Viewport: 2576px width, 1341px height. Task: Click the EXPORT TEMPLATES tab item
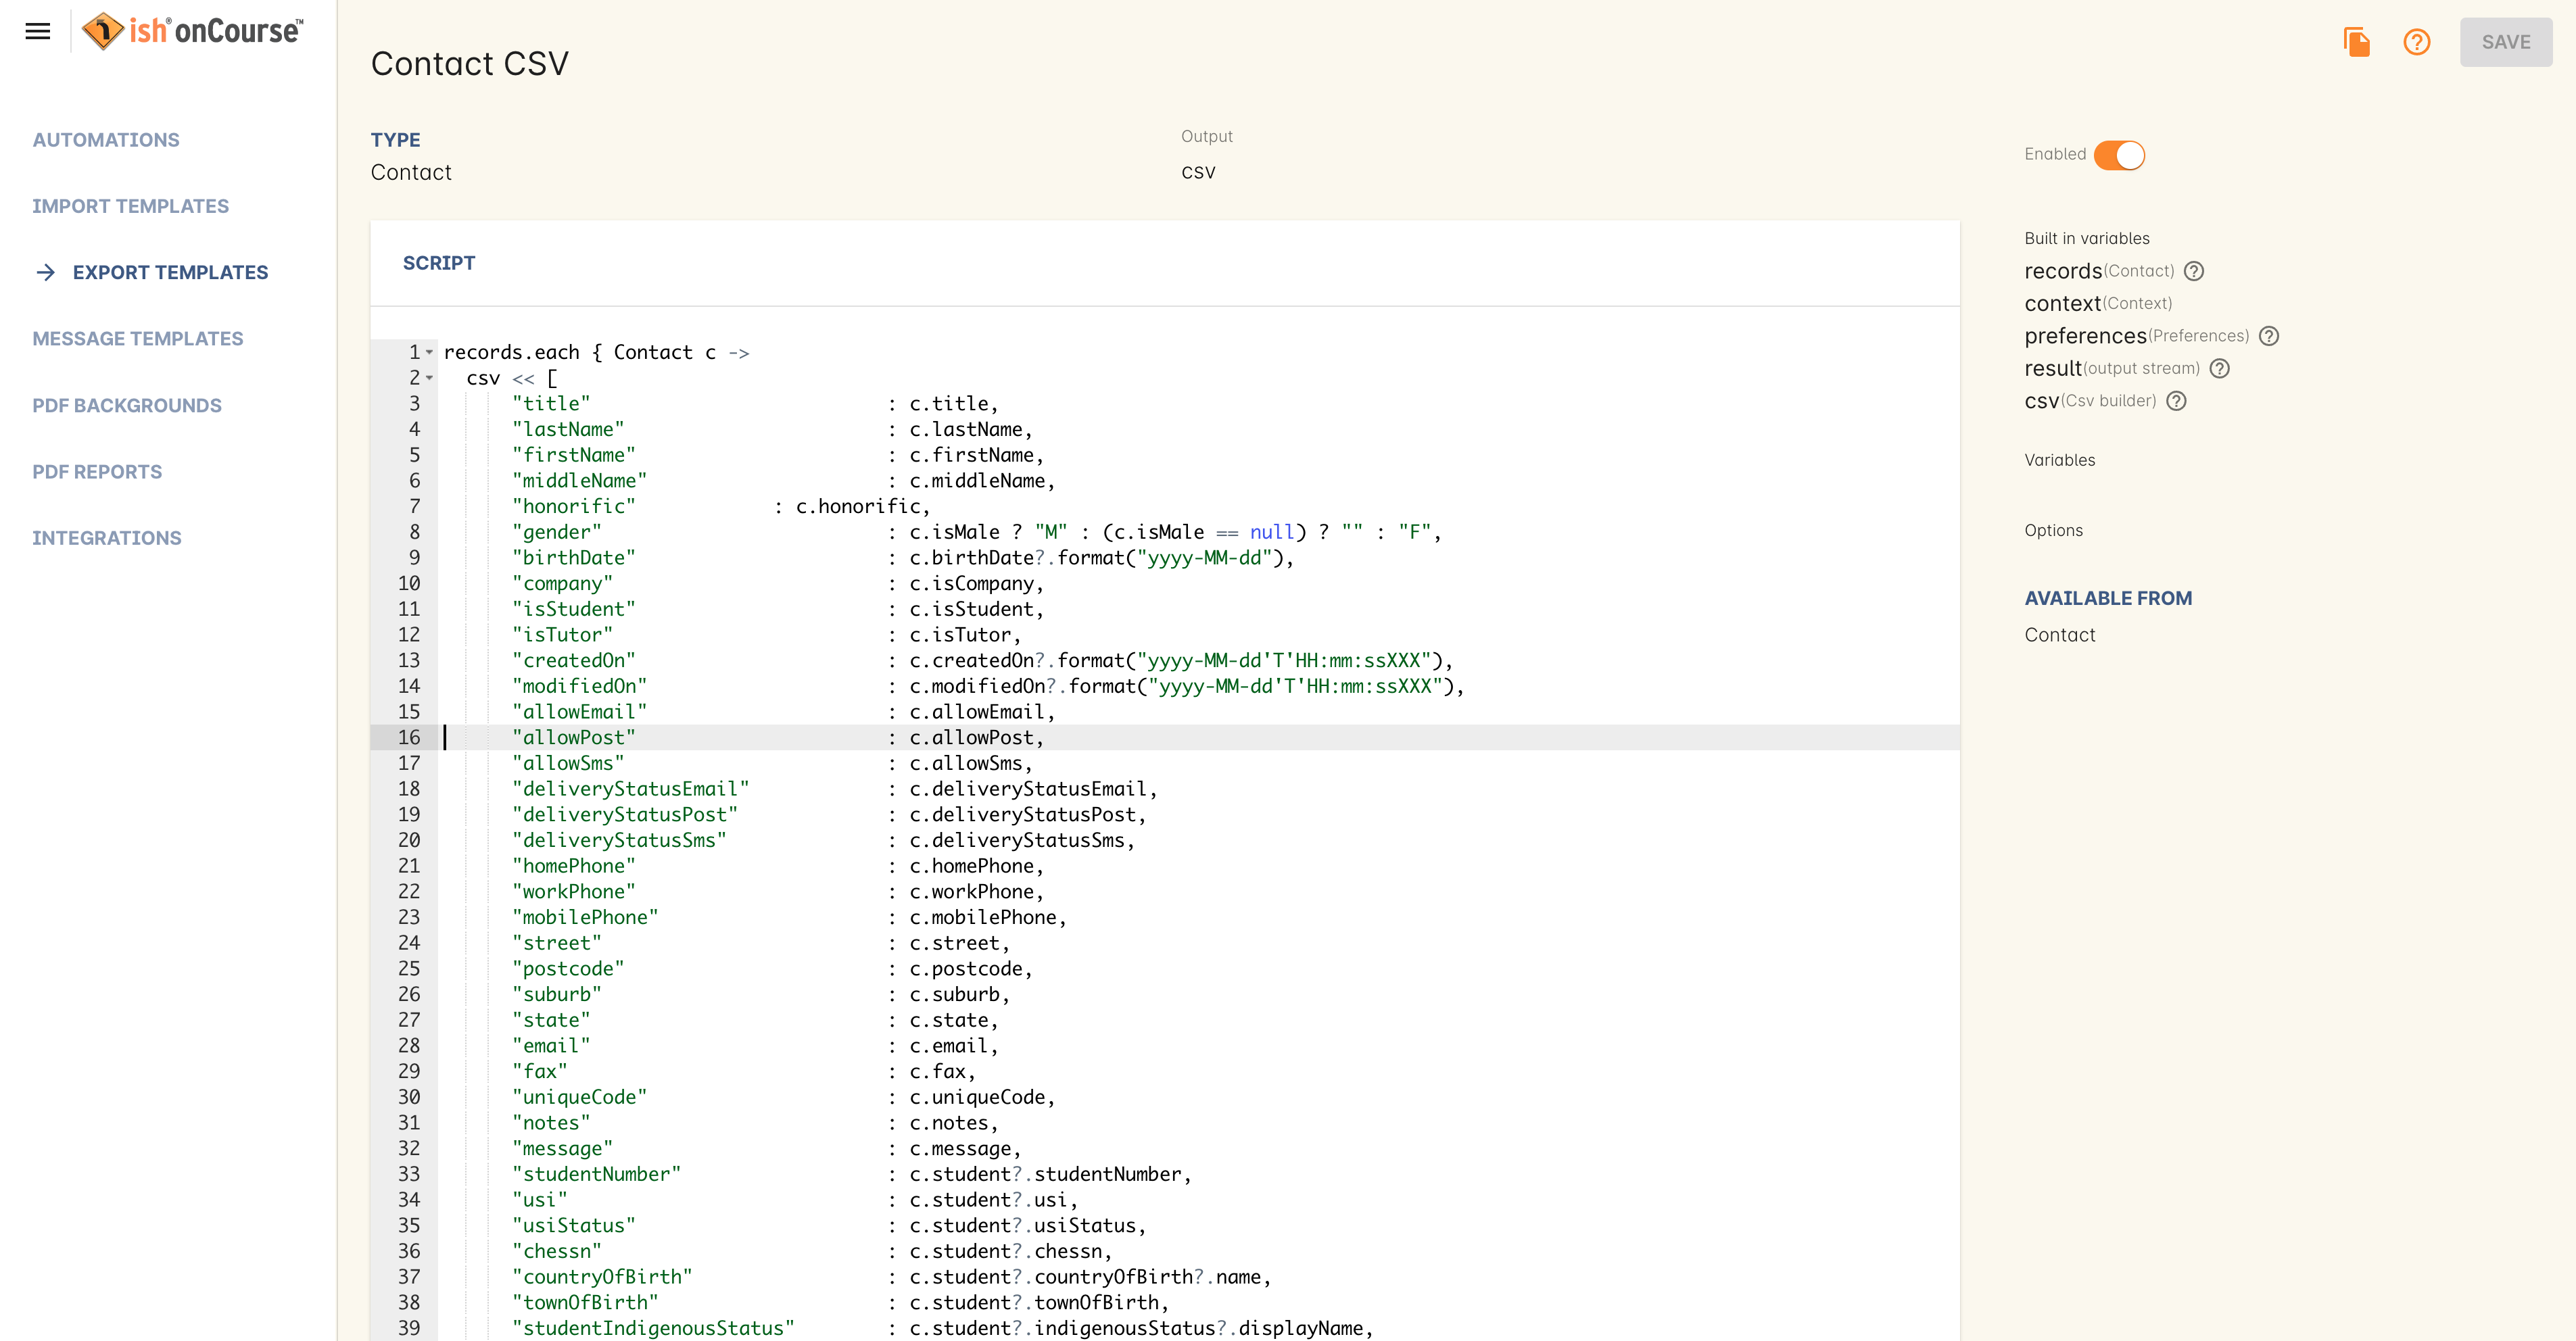pyautogui.click(x=170, y=271)
